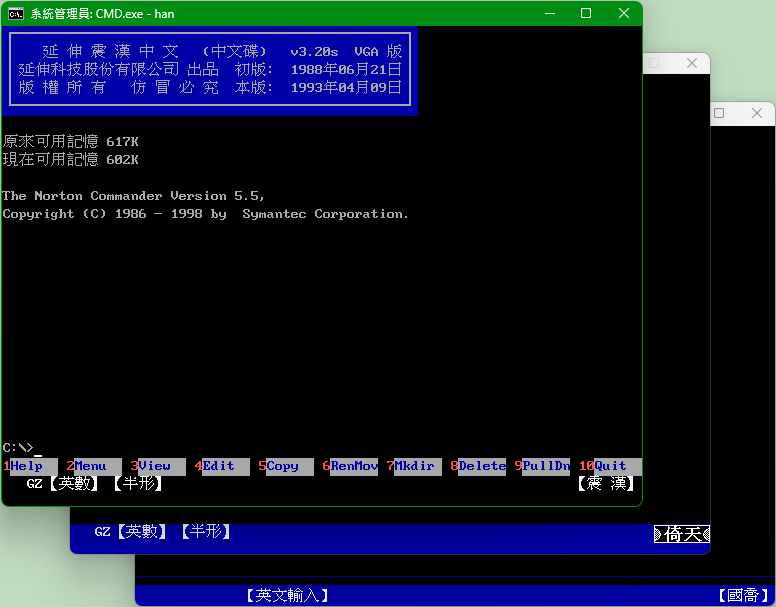Screen dimensions: 776x607
Task: Click the 版權所有 仿冒必究 text
Action: click(119, 88)
